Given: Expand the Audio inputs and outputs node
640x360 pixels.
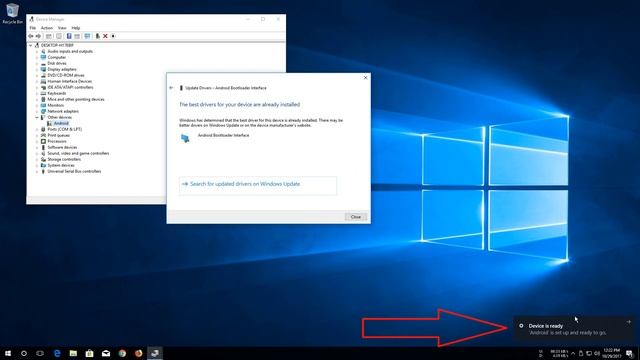Looking at the screenshot, I should (x=37, y=51).
